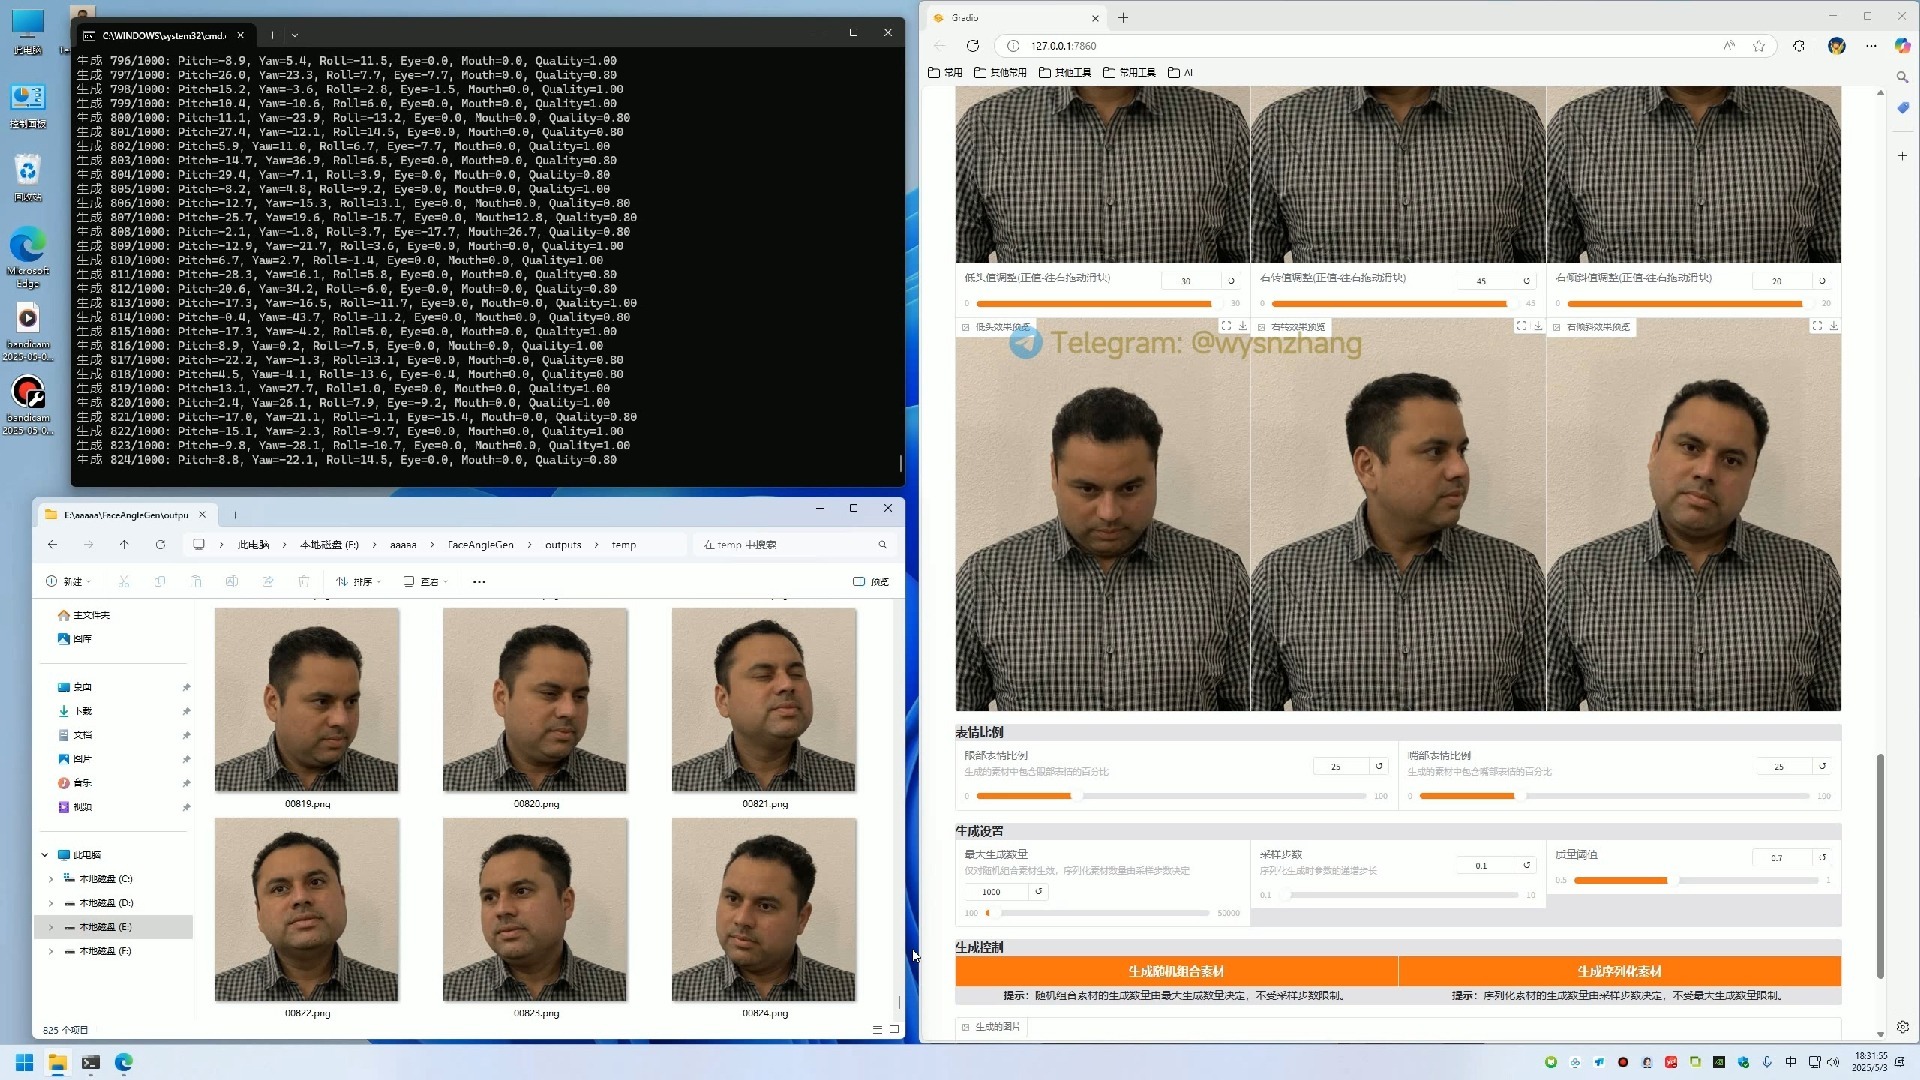Refresh the Gradio browser page
Screen dimensions: 1920x1080
coord(972,46)
